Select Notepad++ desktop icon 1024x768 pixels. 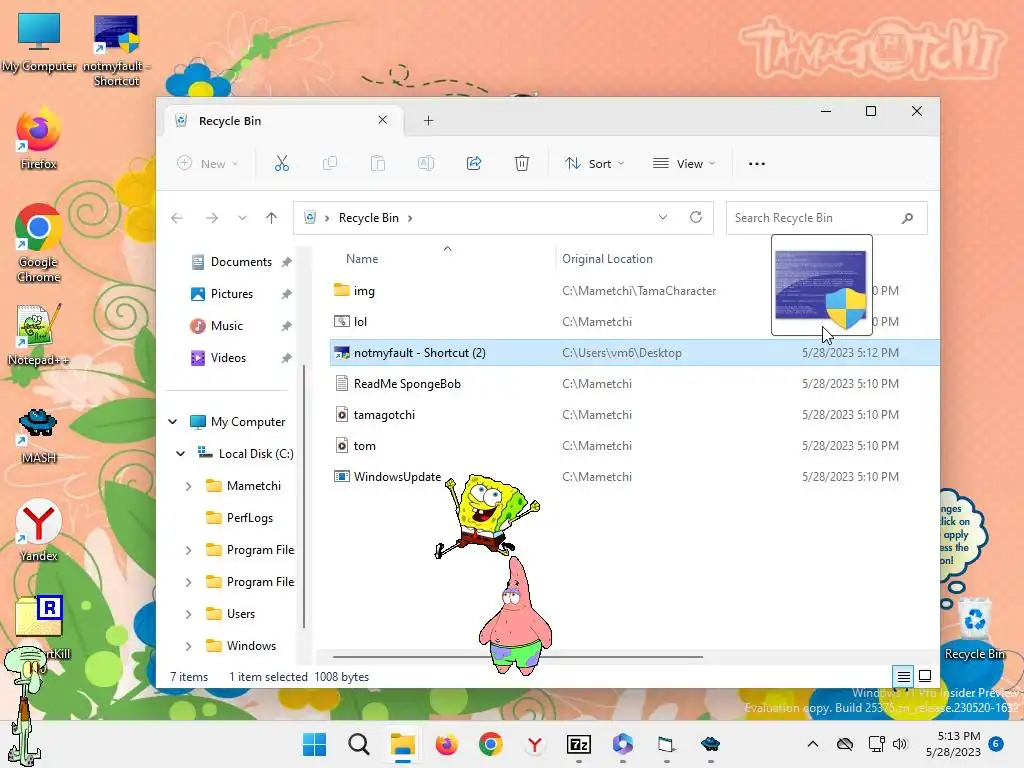coord(39,335)
